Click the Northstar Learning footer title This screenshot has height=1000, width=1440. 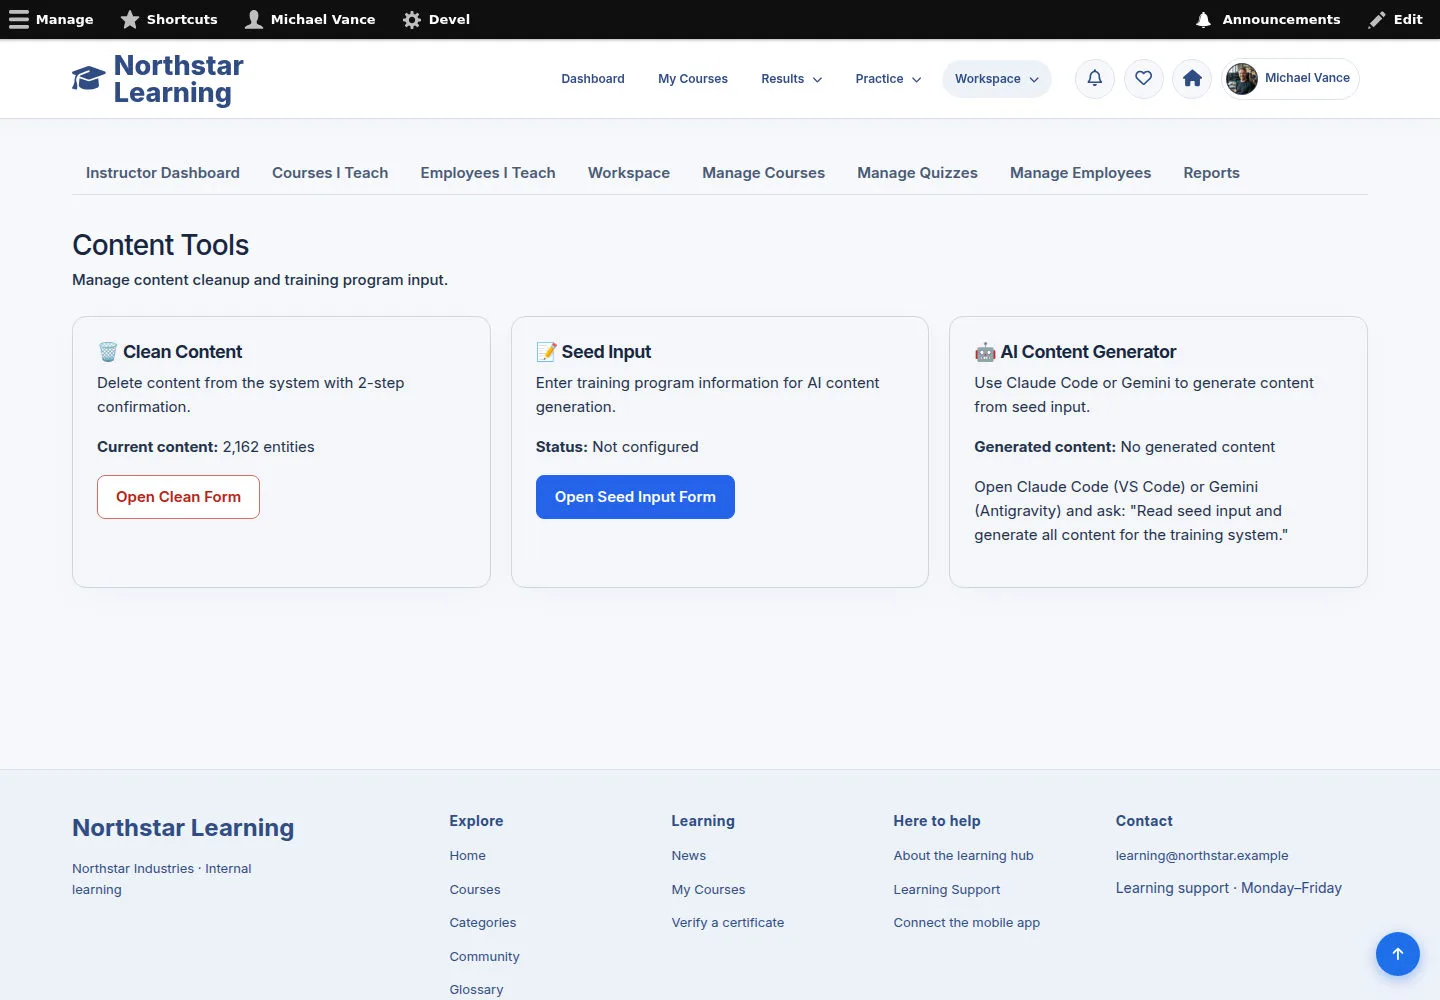(x=183, y=828)
